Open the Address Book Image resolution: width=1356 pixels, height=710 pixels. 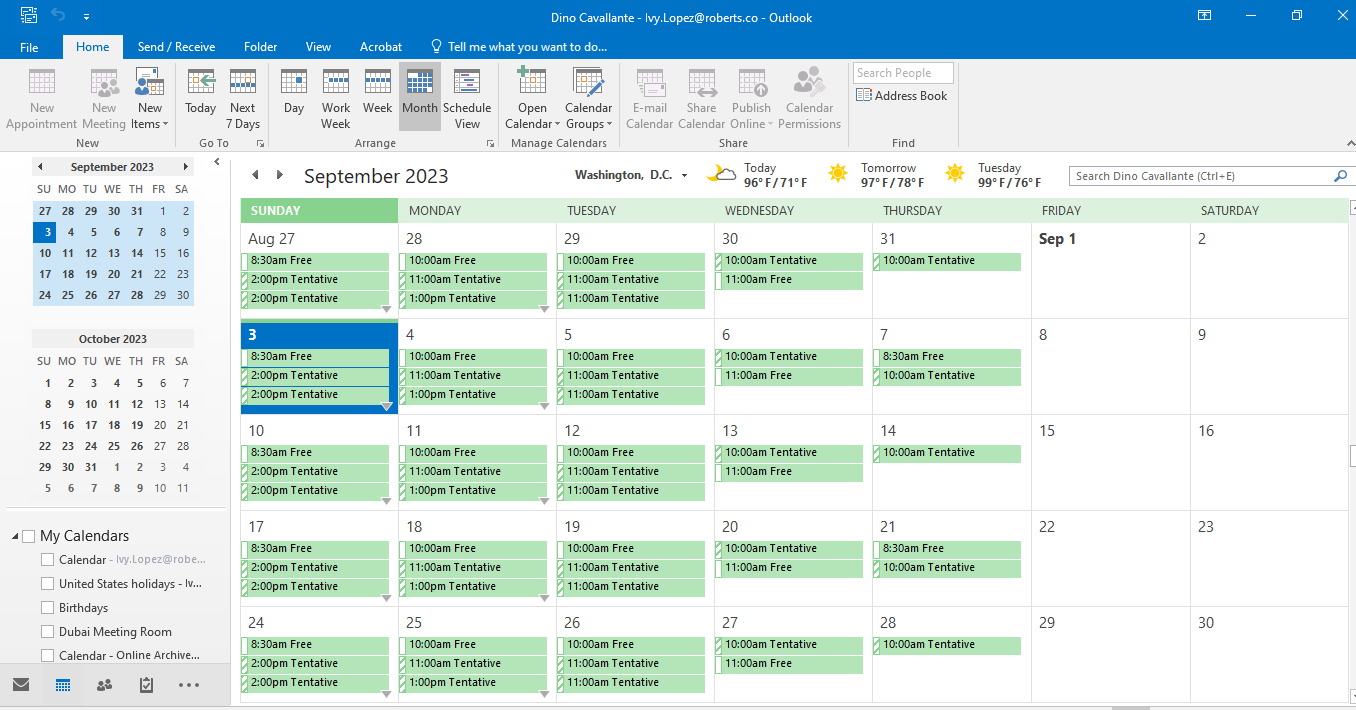coord(902,96)
